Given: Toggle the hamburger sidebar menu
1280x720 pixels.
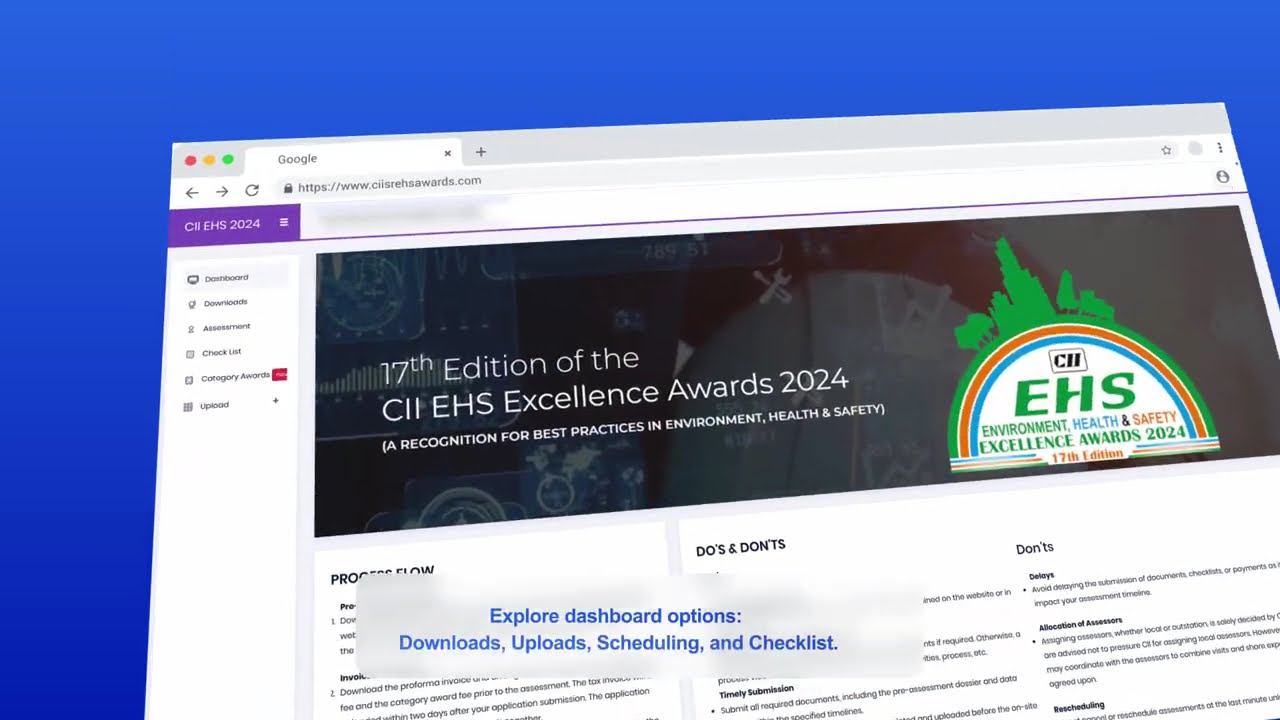Looking at the screenshot, I should [284, 222].
